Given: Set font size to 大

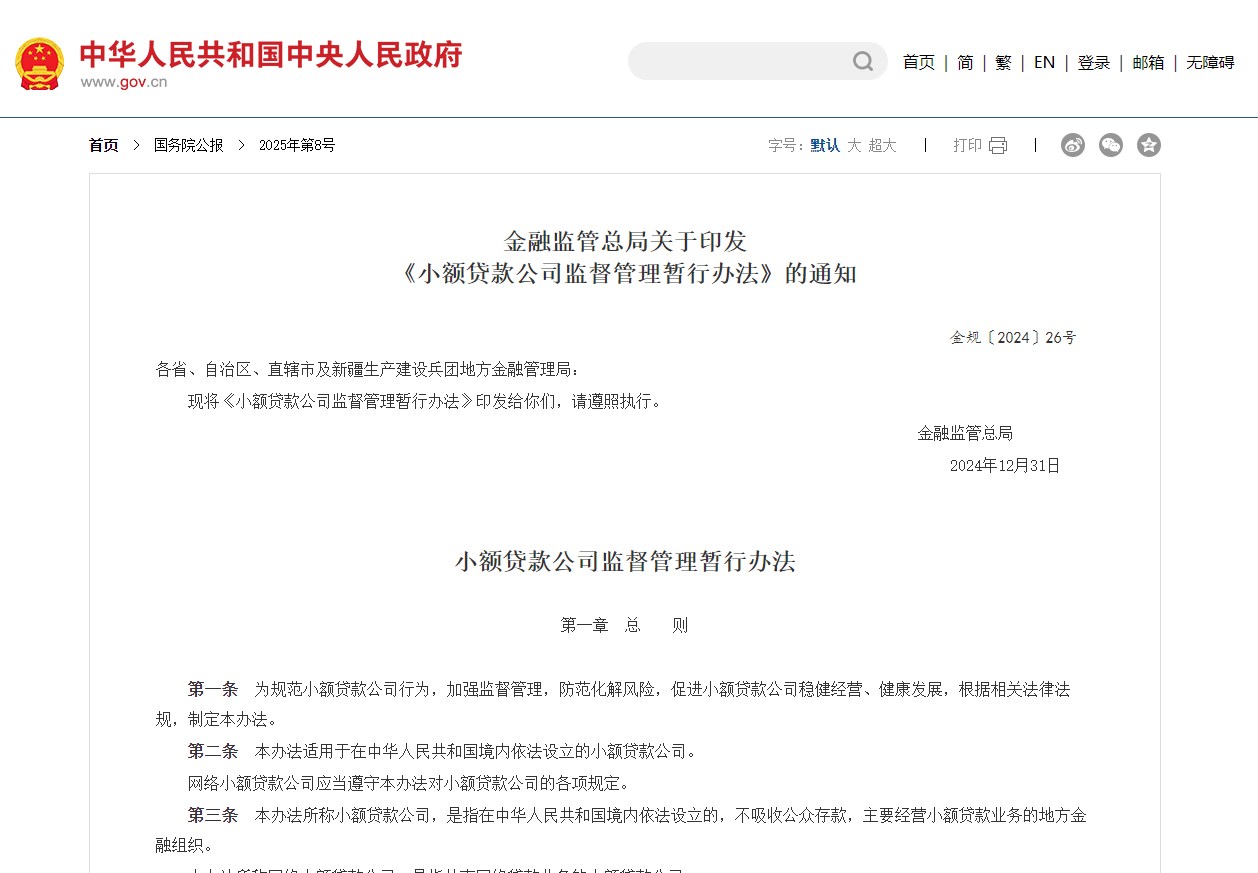Looking at the screenshot, I should click(x=854, y=145).
